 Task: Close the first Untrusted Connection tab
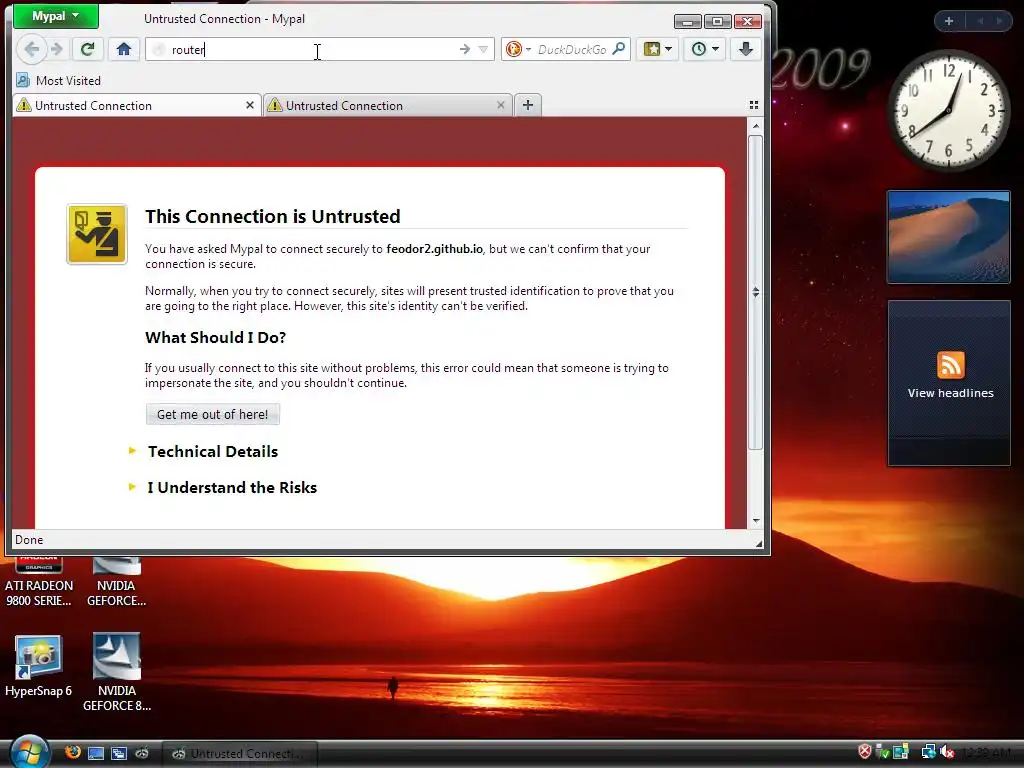(249, 105)
